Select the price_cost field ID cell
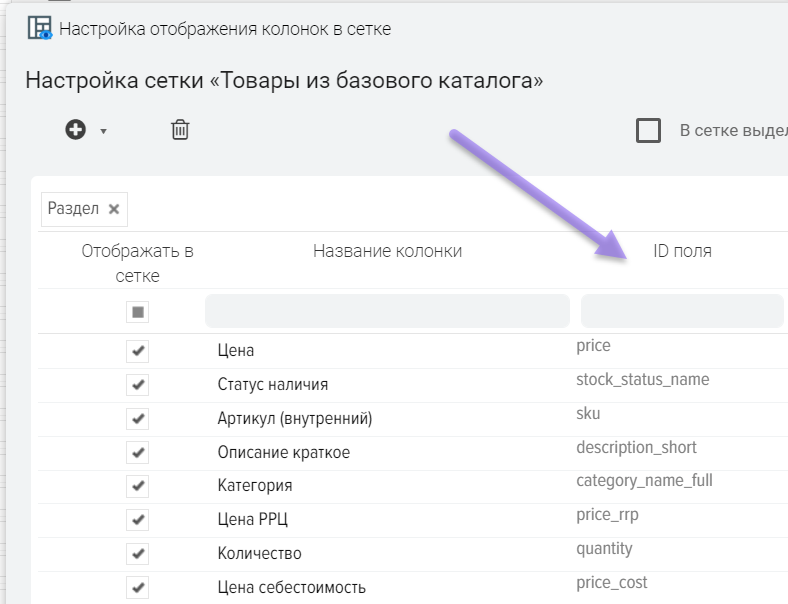Image resolution: width=788 pixels, height=604 pixels. pos(612,582)
